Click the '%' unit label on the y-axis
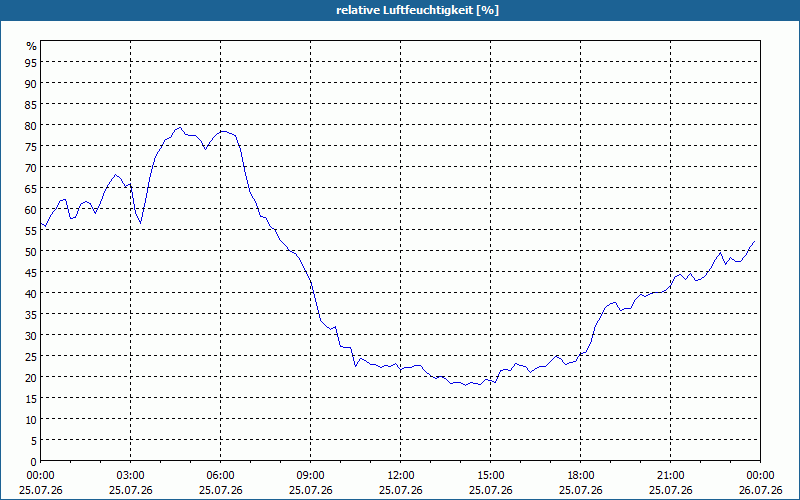The width and height of the screenshot is (800, 500). (32, 46)
